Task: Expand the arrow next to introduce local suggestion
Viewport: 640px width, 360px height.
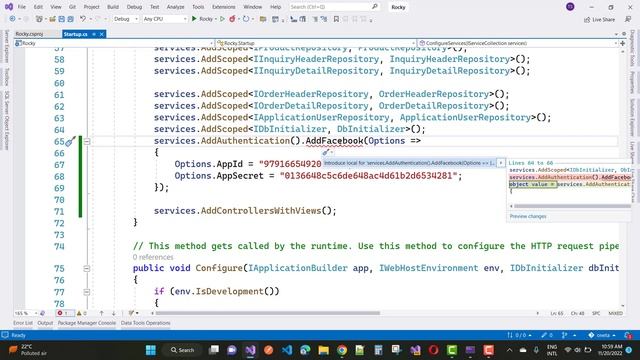Action: (x=501, y=163)
